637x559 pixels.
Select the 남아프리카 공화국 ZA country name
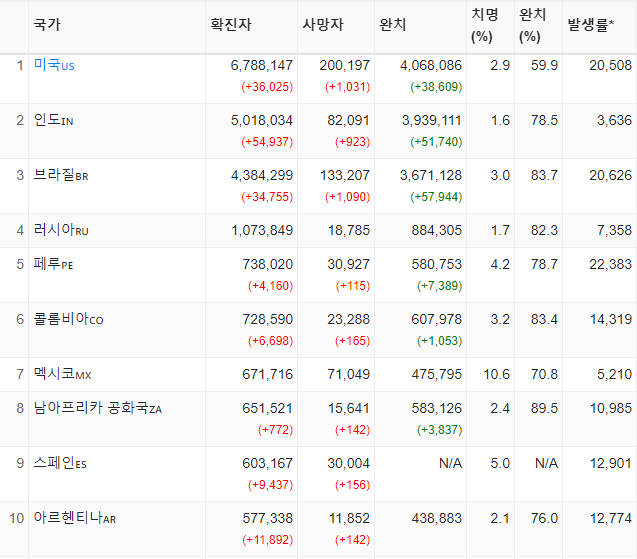point(98,408)
